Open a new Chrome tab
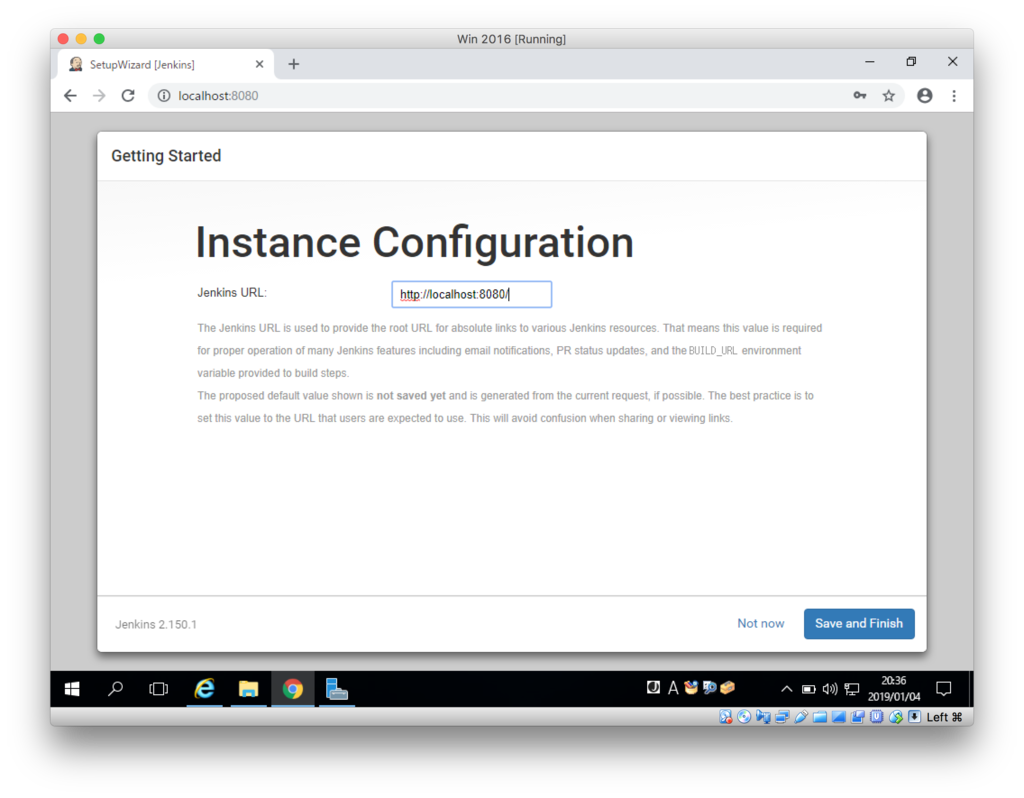Screen dimensions: 1024x798 tap(294, 64)
